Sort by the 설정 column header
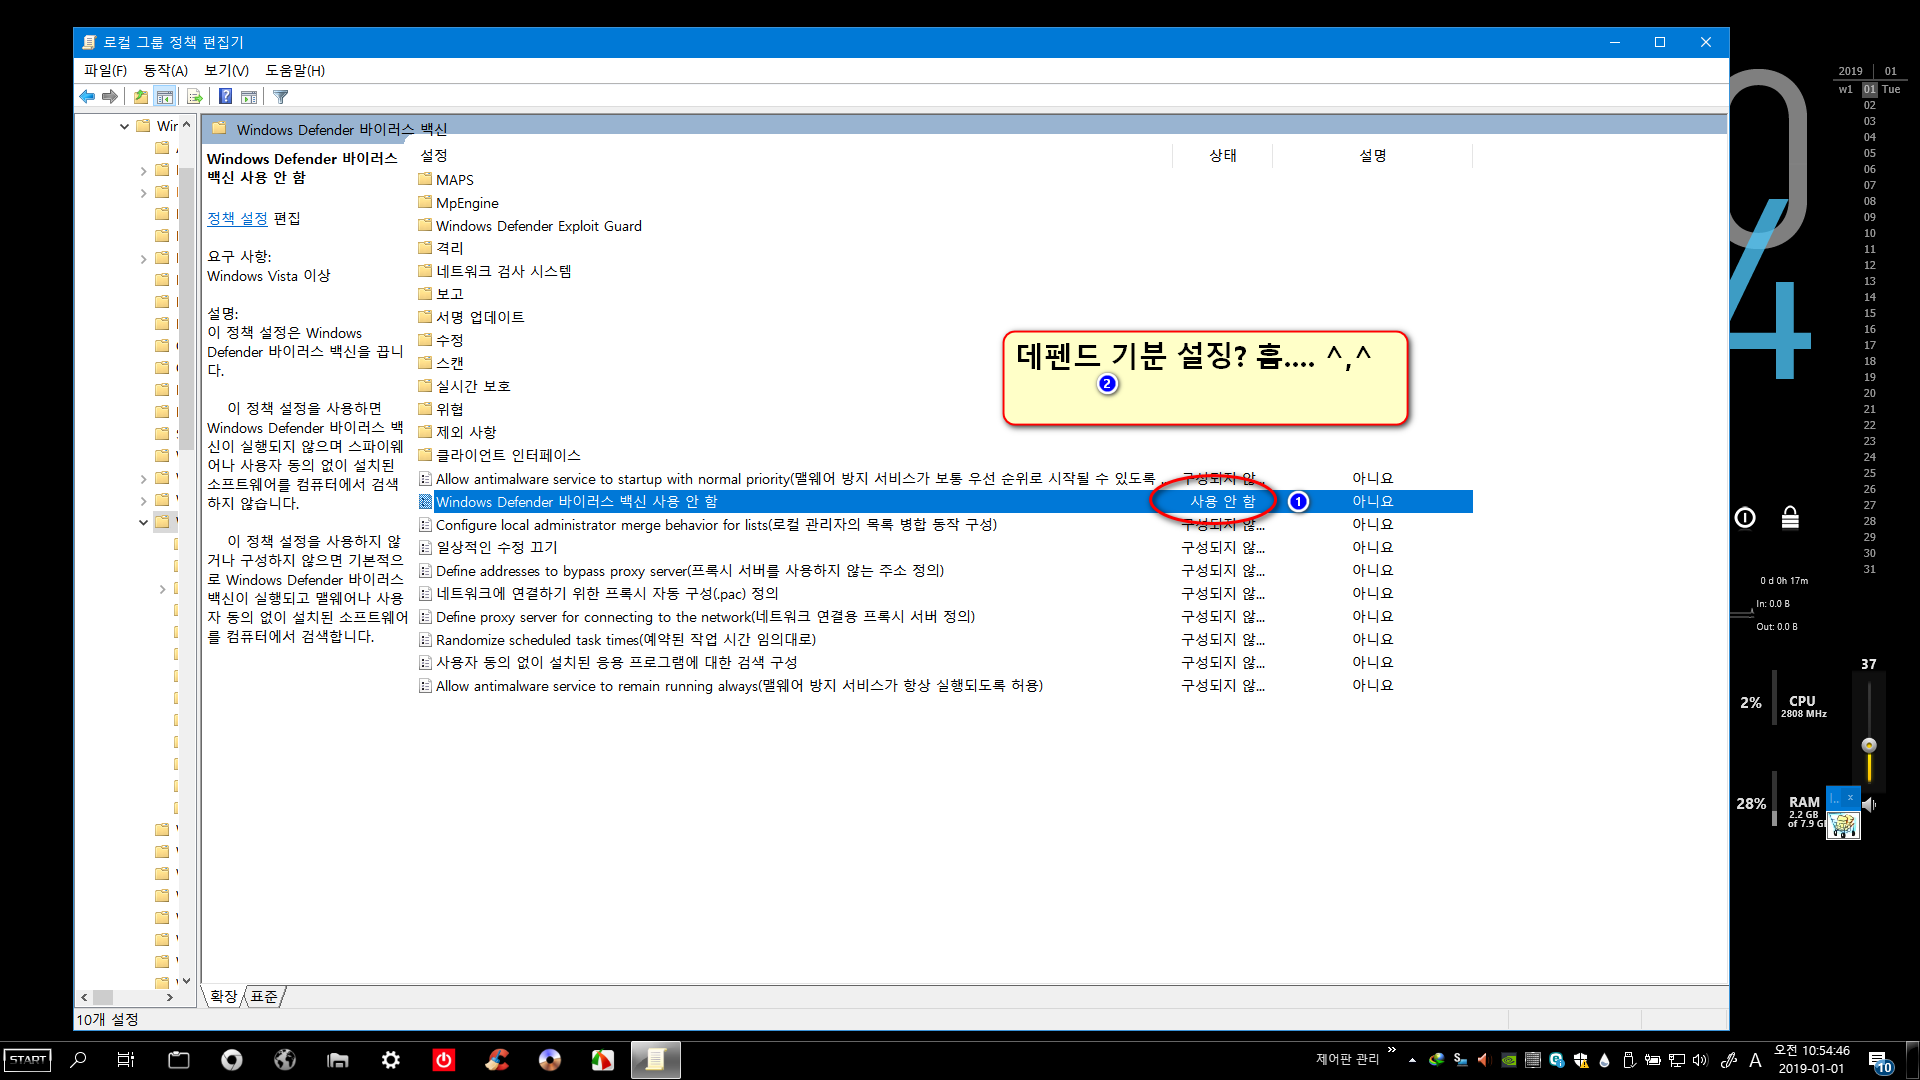 [794, 156]
